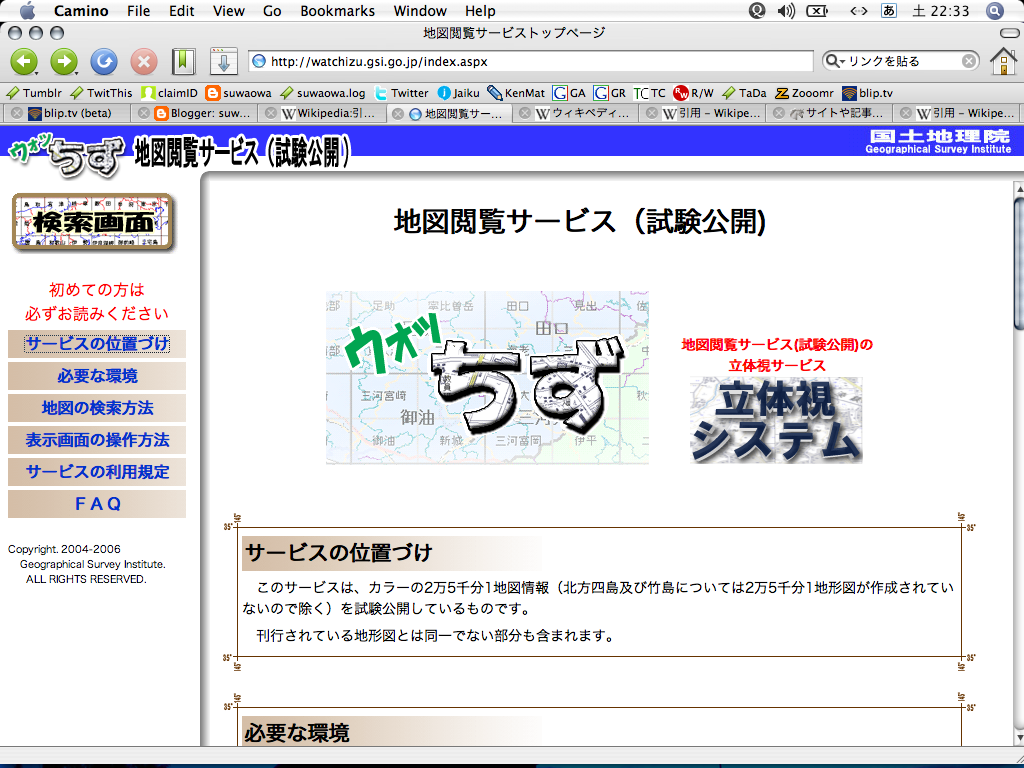Open the Bookmarks menu
1024x768 pixels.
point(338,10)
